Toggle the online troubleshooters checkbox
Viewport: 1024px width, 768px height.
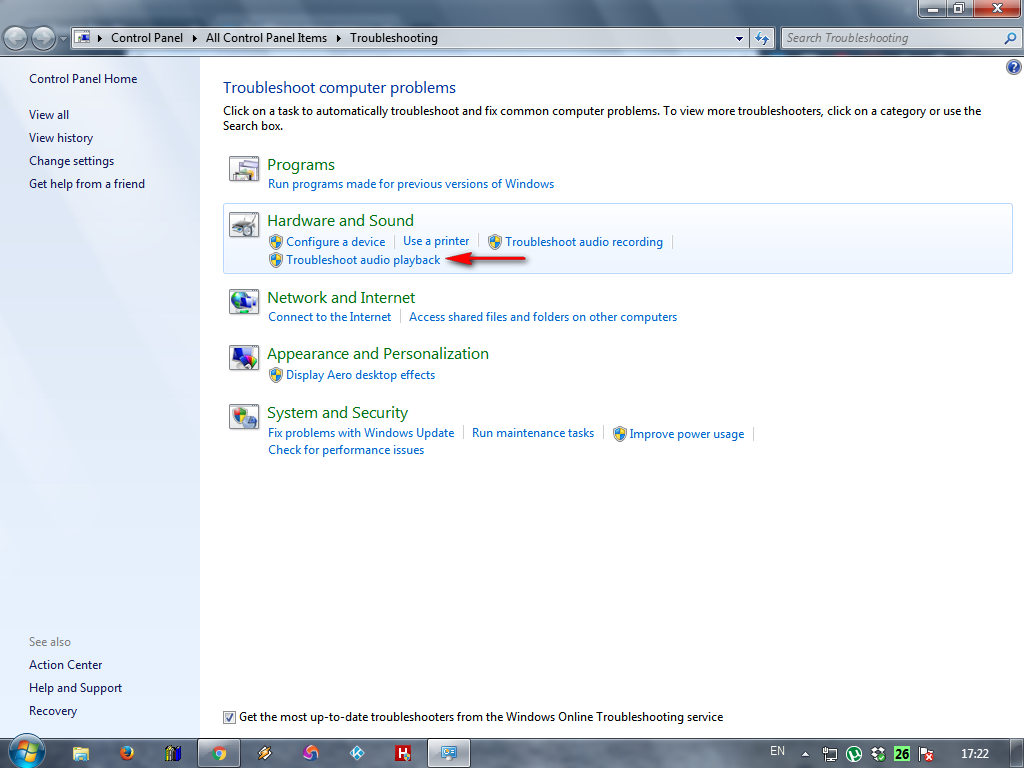[229, 717]
